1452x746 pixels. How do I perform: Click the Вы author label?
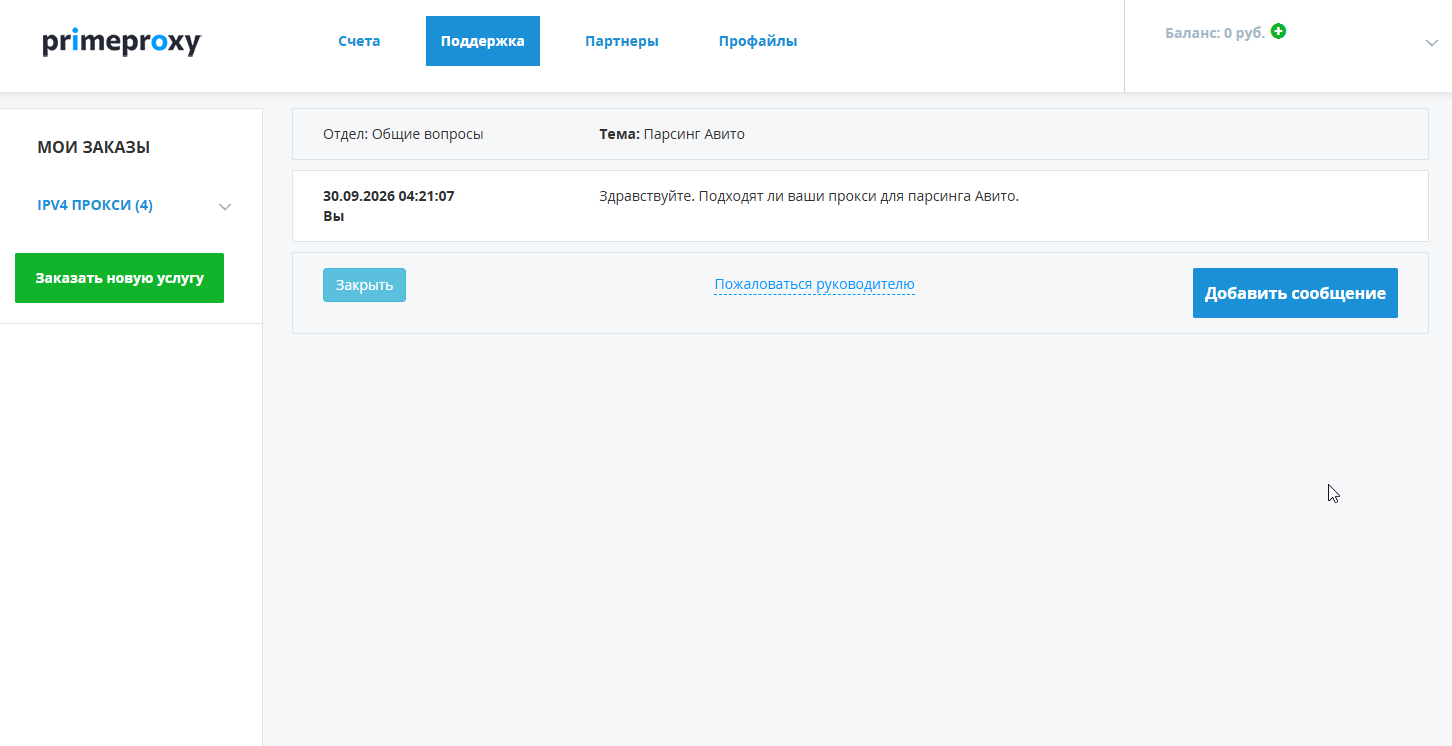(334, 216)
